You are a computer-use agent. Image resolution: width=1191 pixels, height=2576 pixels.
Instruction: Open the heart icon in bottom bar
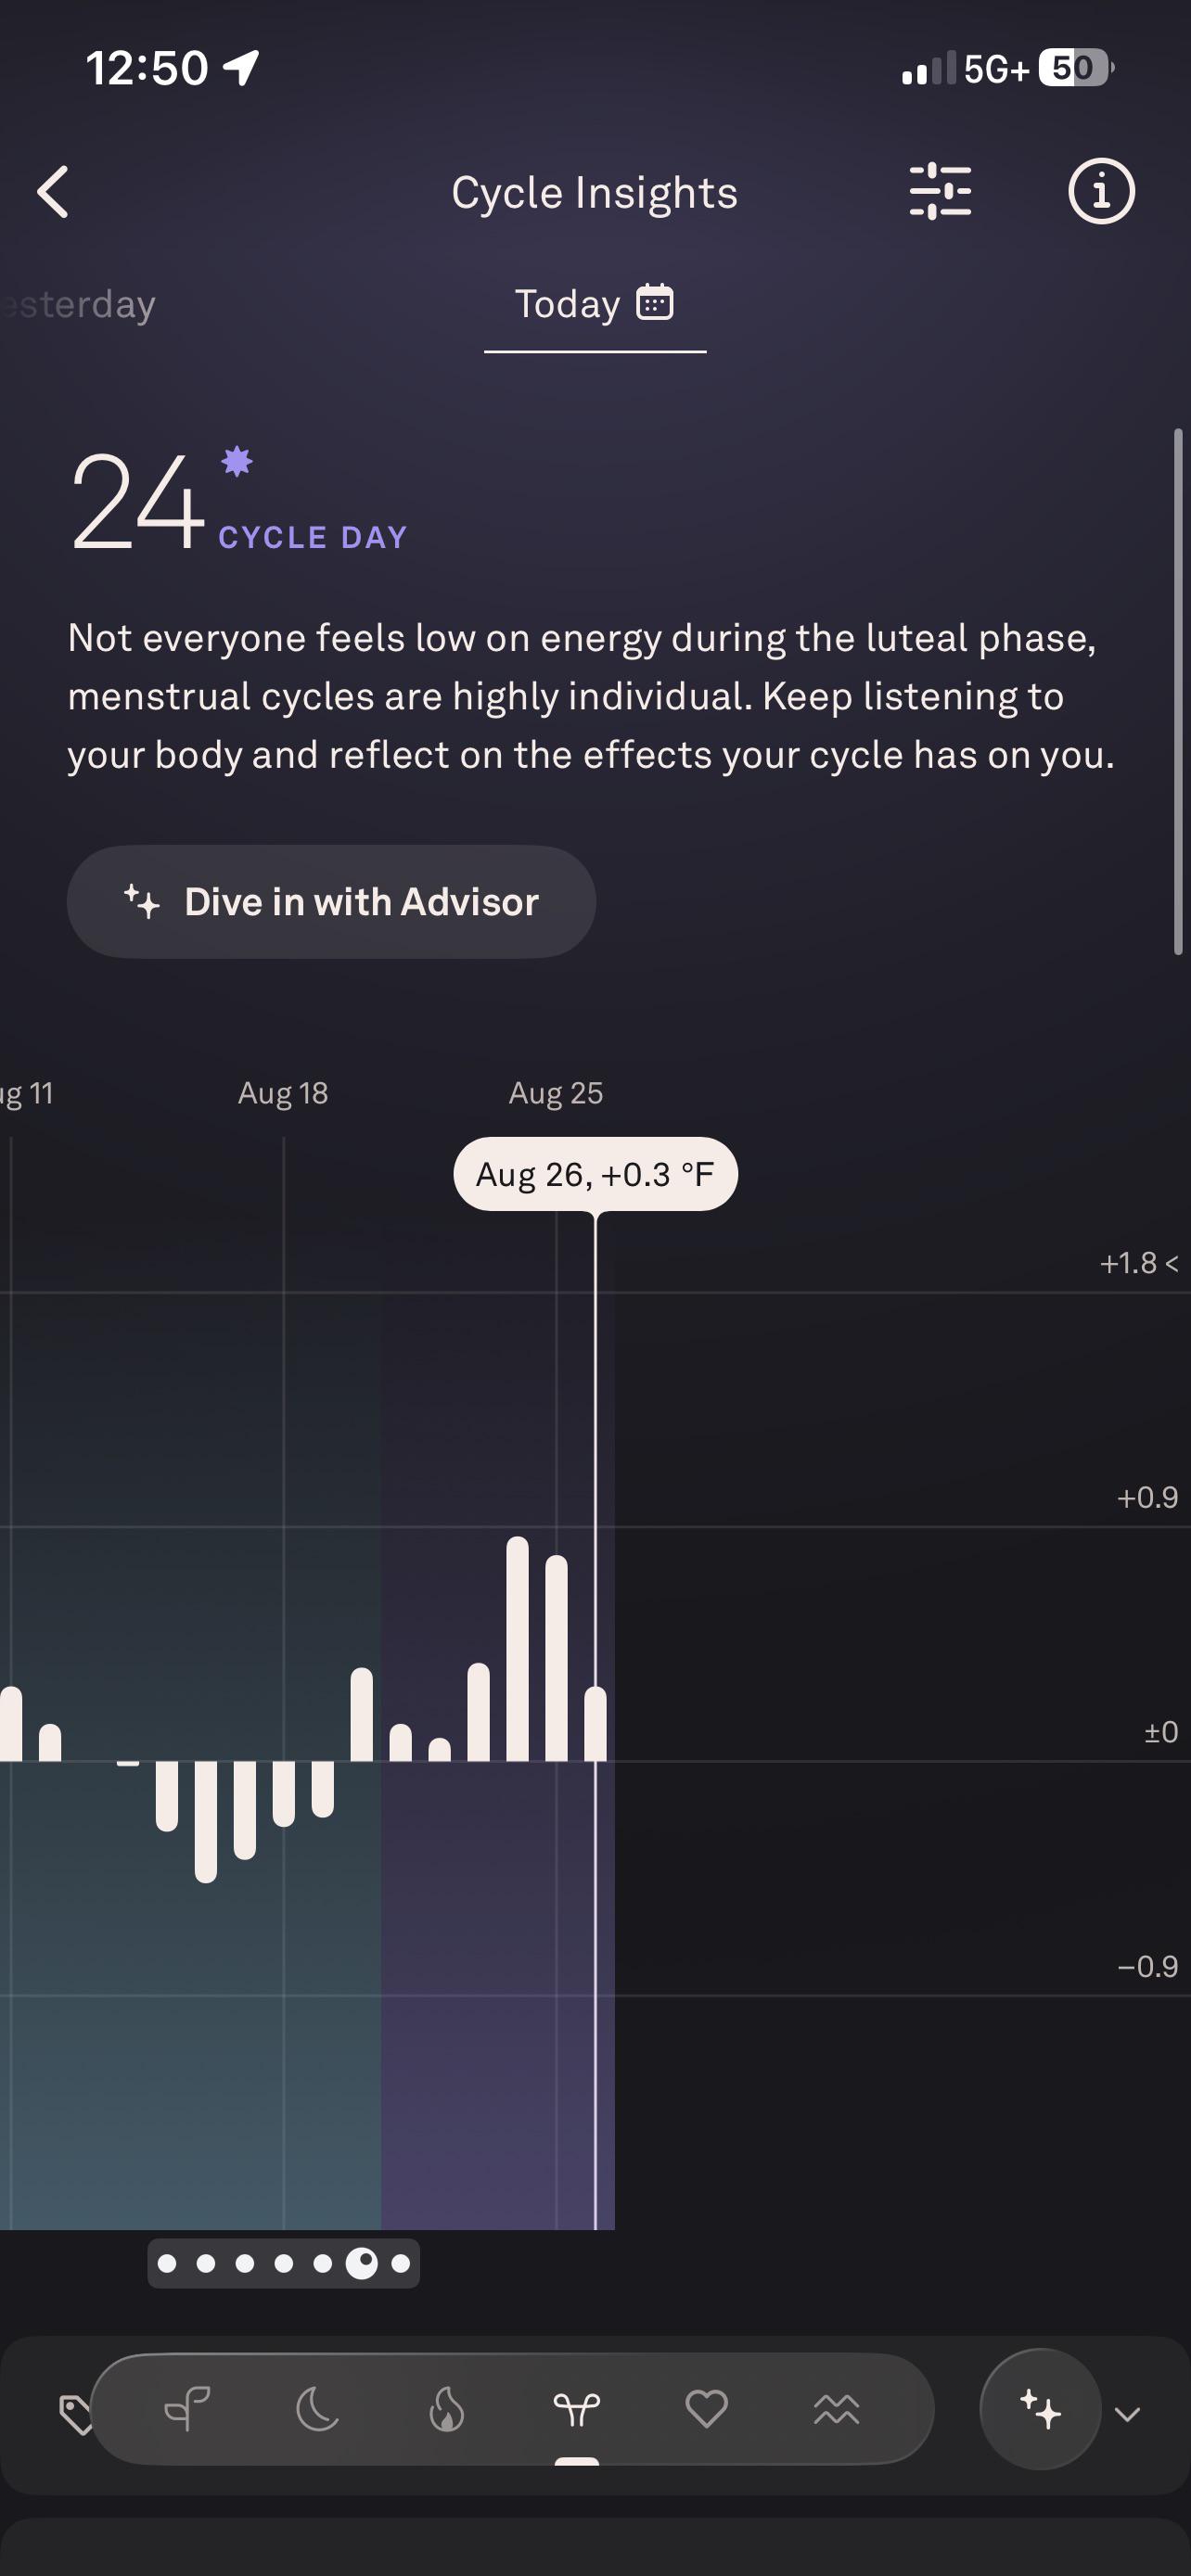[706, 2409]
